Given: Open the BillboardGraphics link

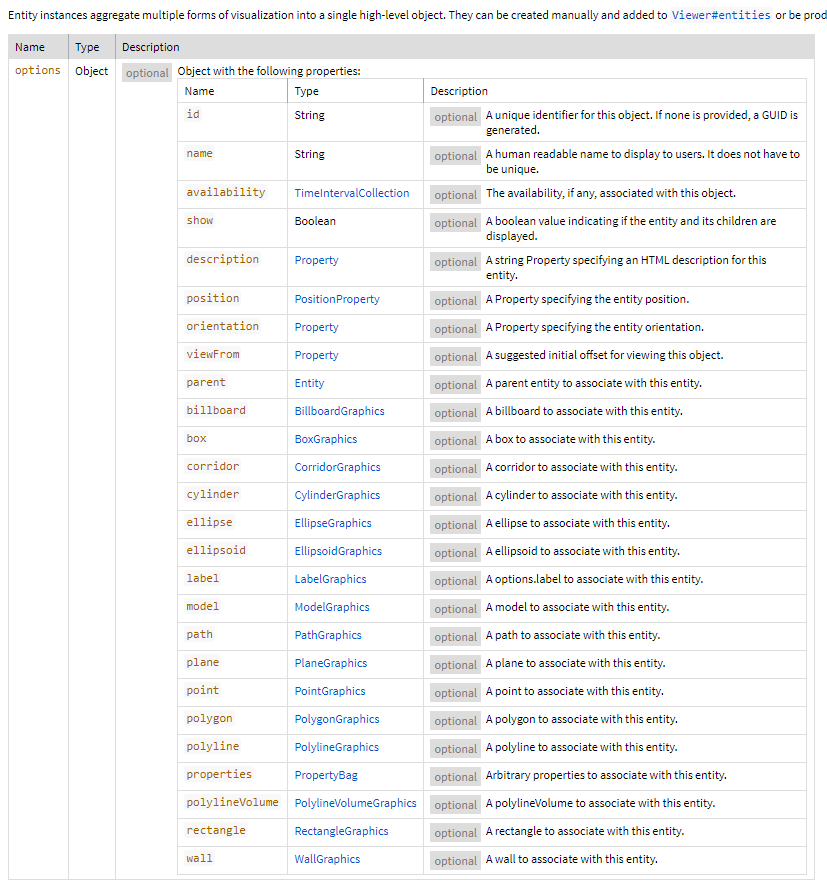Looking at the screenshot, I should (339, 411).
